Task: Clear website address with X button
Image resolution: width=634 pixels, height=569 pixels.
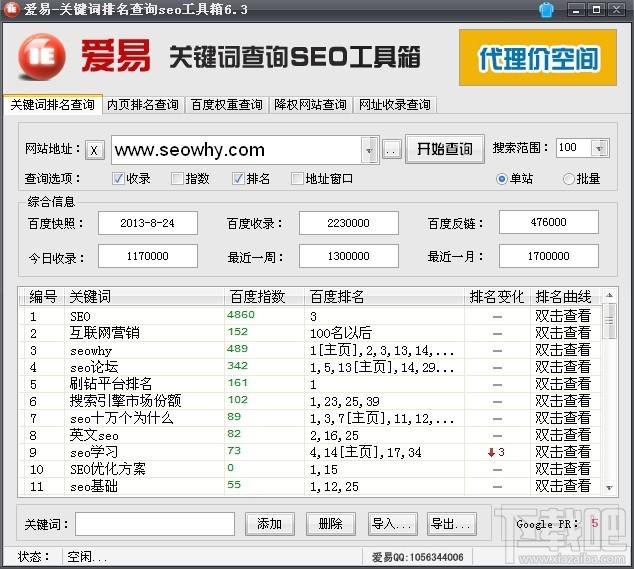Action: point(94,150)
